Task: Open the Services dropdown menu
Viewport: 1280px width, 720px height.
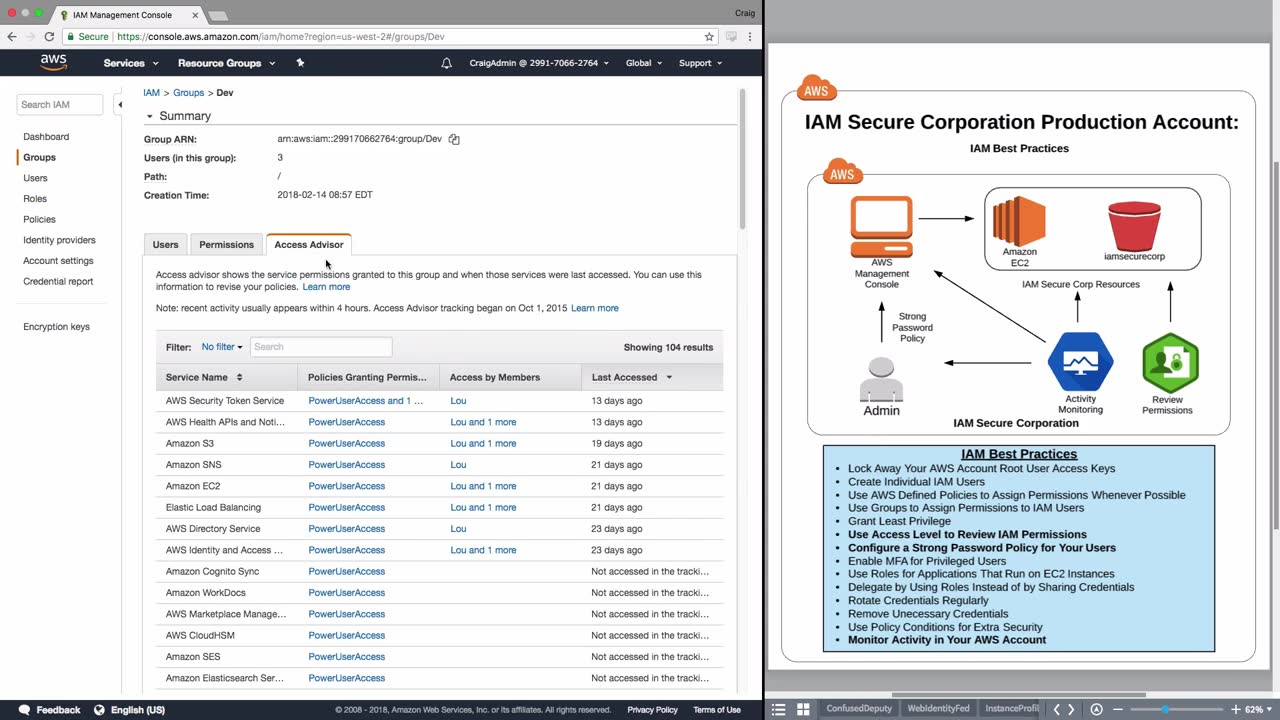Action: pyautogui.click(x=131, y=63)
